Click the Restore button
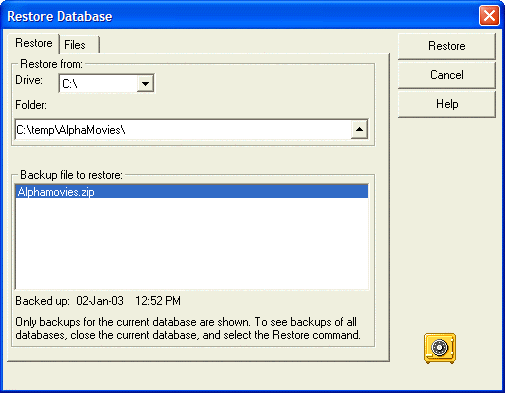The width and height of the screenshot is (505, 393). tap(447, 46)
